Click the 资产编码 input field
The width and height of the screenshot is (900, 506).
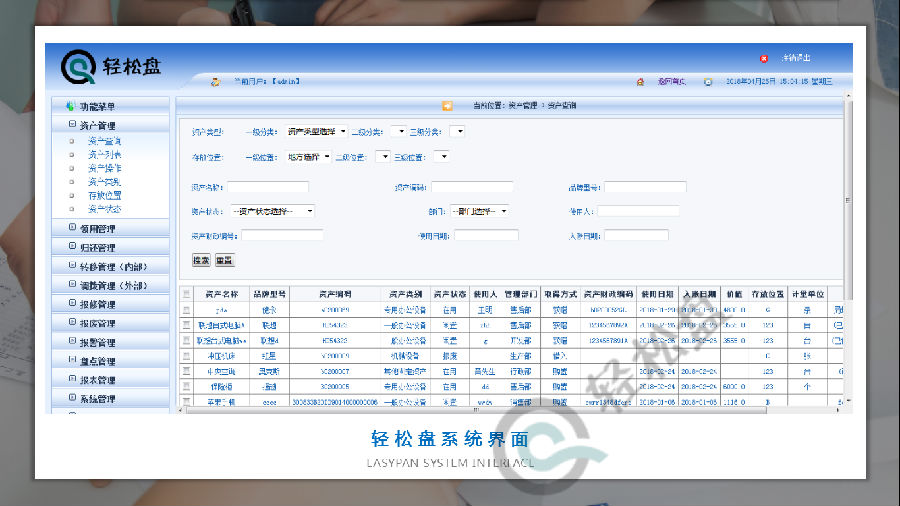point(472,187)
